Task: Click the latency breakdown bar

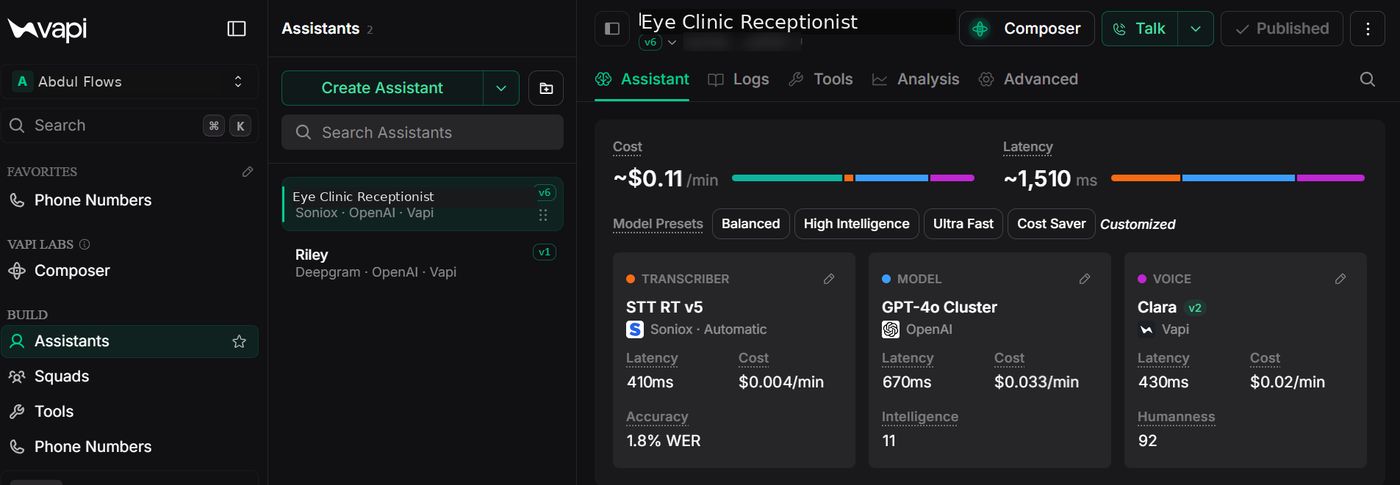Action: [x=1238, y=178]
